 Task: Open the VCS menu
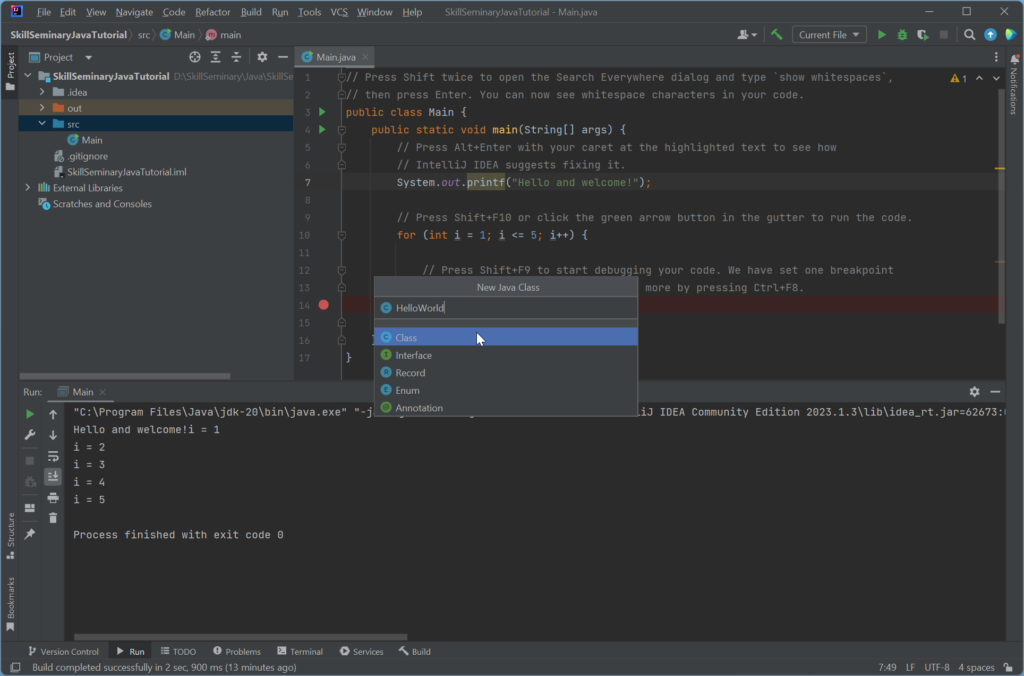point(339,12)
